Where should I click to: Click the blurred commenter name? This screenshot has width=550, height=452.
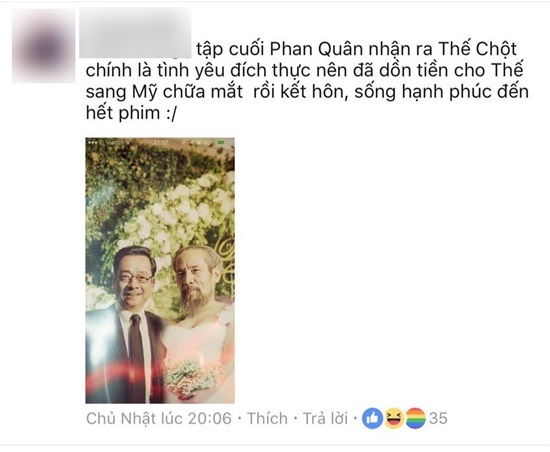(x=135, y=32)
